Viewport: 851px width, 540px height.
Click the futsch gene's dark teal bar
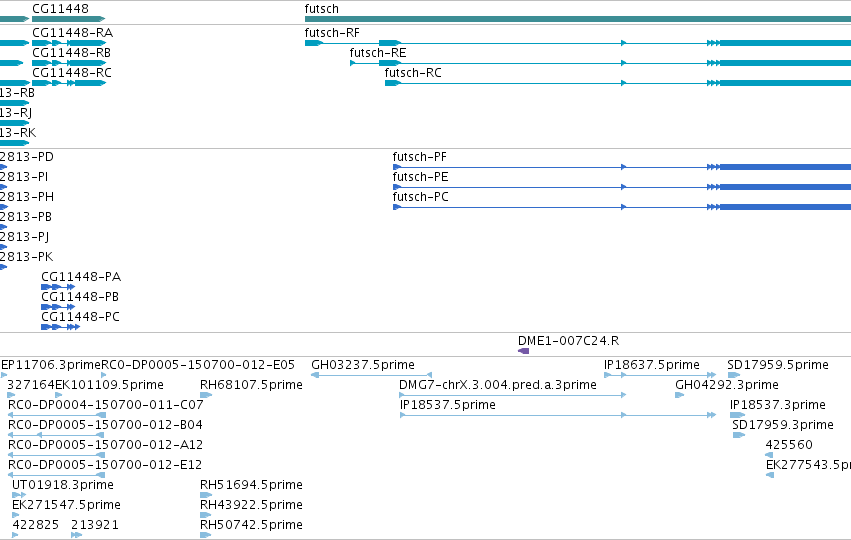coord(577,19)
